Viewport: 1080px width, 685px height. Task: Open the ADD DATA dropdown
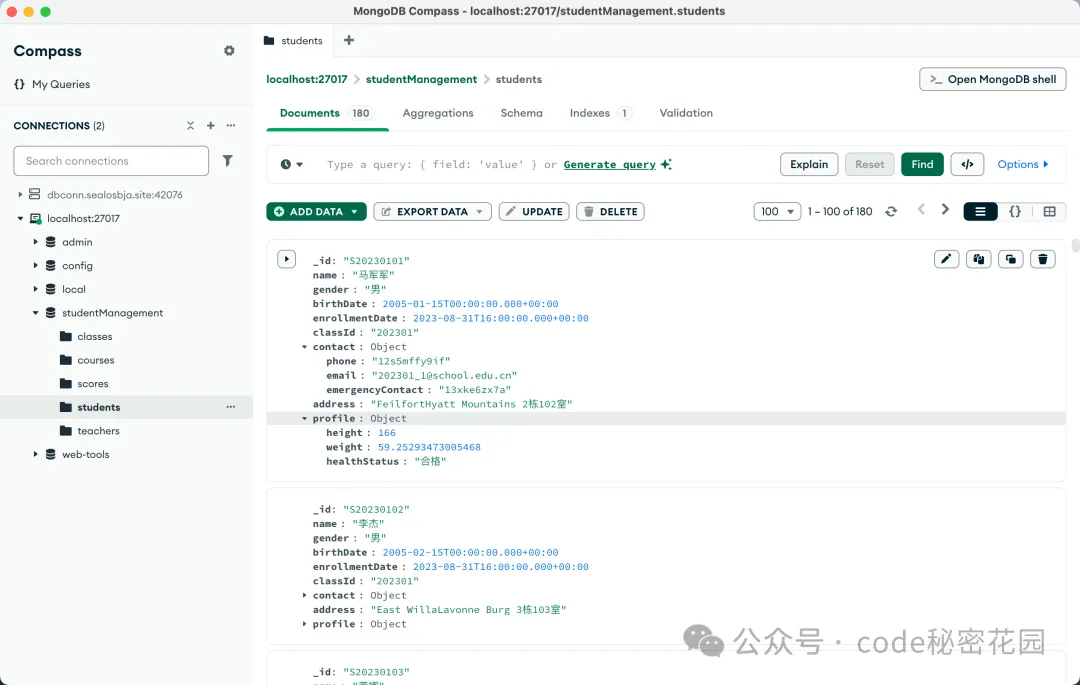click(316, 211)
